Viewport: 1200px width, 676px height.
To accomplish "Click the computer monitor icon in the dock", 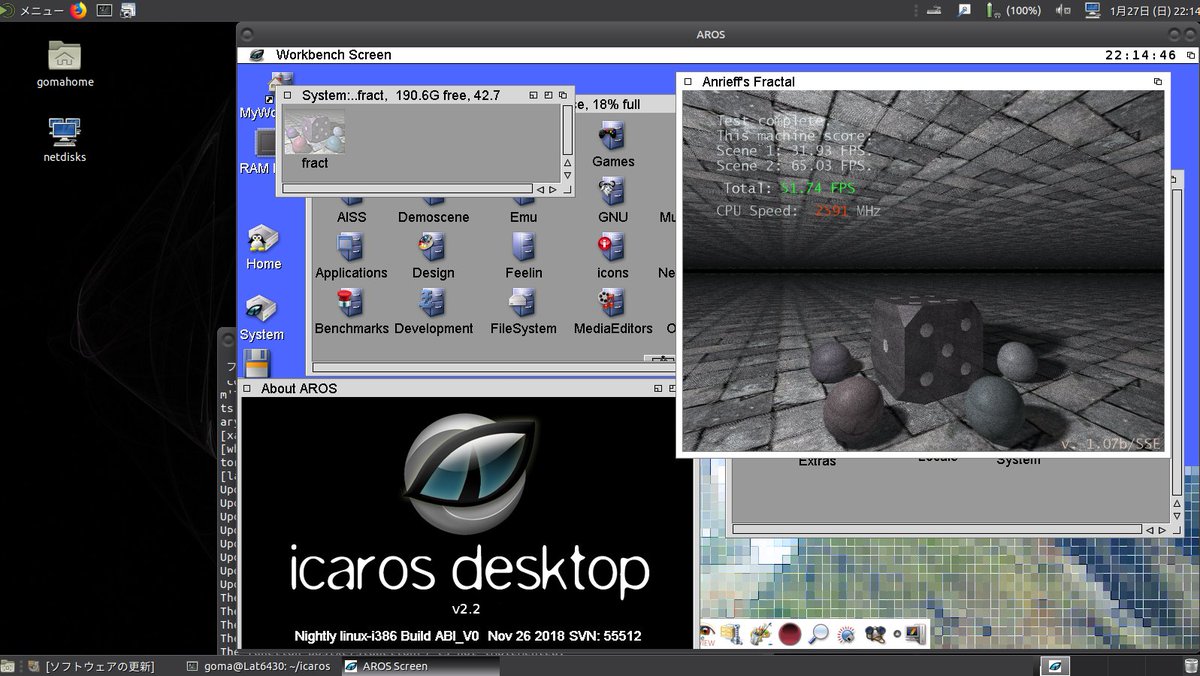I will [x=914, y=633].
